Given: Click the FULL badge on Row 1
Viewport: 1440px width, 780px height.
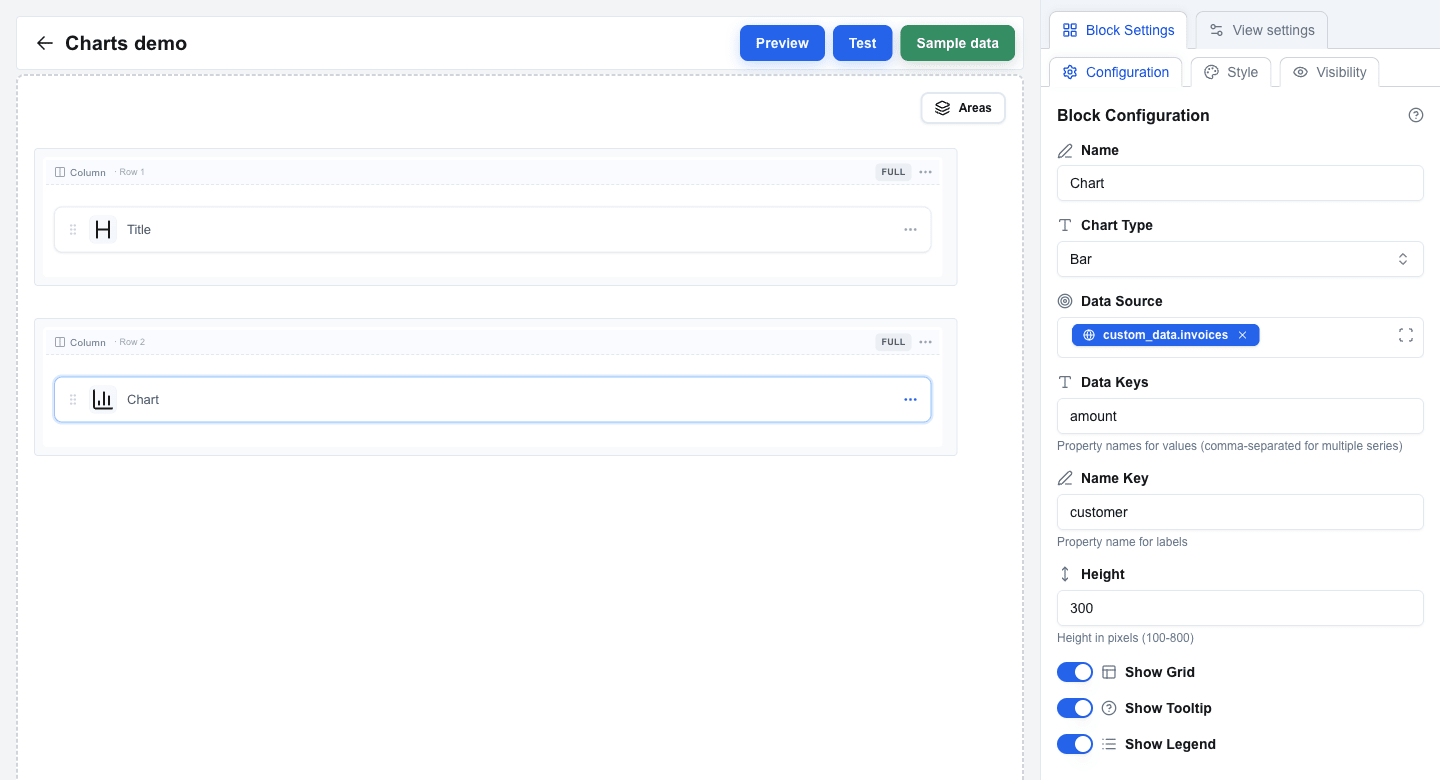Looking at the screenshot, I should pyautogui.click(x=893, y=172).
